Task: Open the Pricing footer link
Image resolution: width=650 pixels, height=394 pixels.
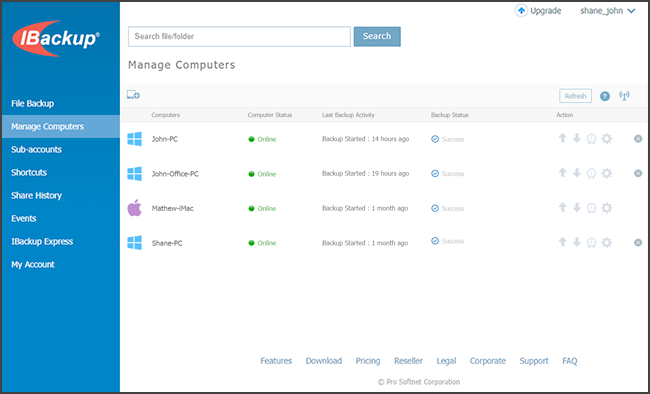Action: pos(368,361)
